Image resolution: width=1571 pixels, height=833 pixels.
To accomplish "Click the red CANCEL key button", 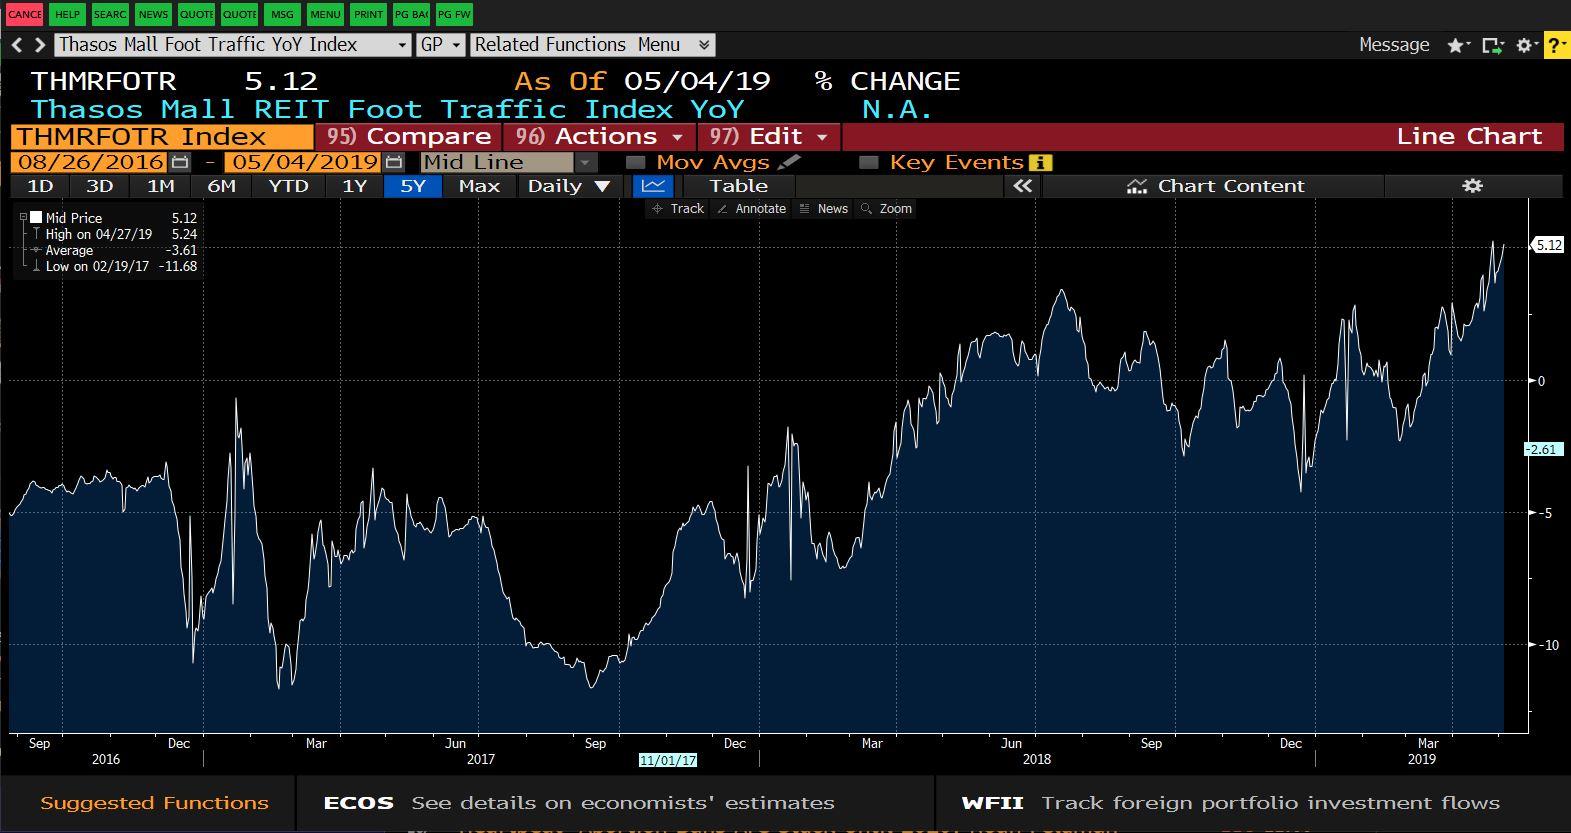I will coord(25,14).
